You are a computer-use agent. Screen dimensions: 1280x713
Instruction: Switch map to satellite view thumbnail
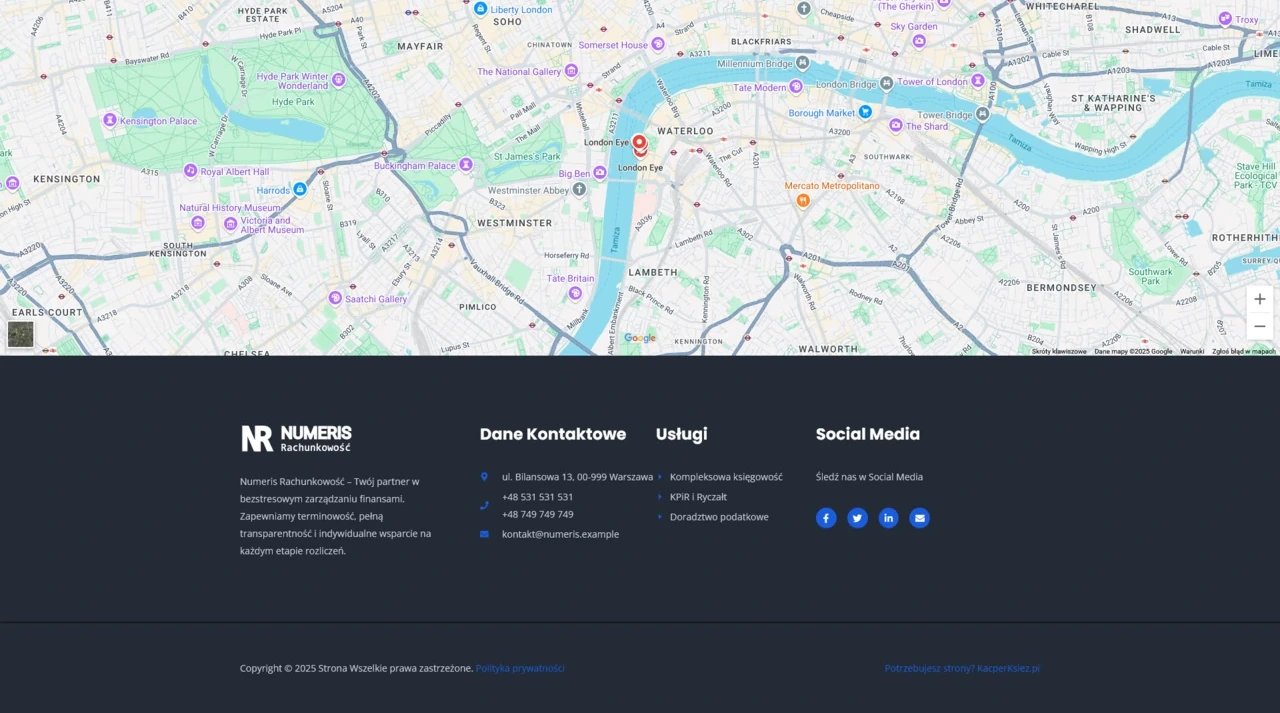(x=20, y=334)
